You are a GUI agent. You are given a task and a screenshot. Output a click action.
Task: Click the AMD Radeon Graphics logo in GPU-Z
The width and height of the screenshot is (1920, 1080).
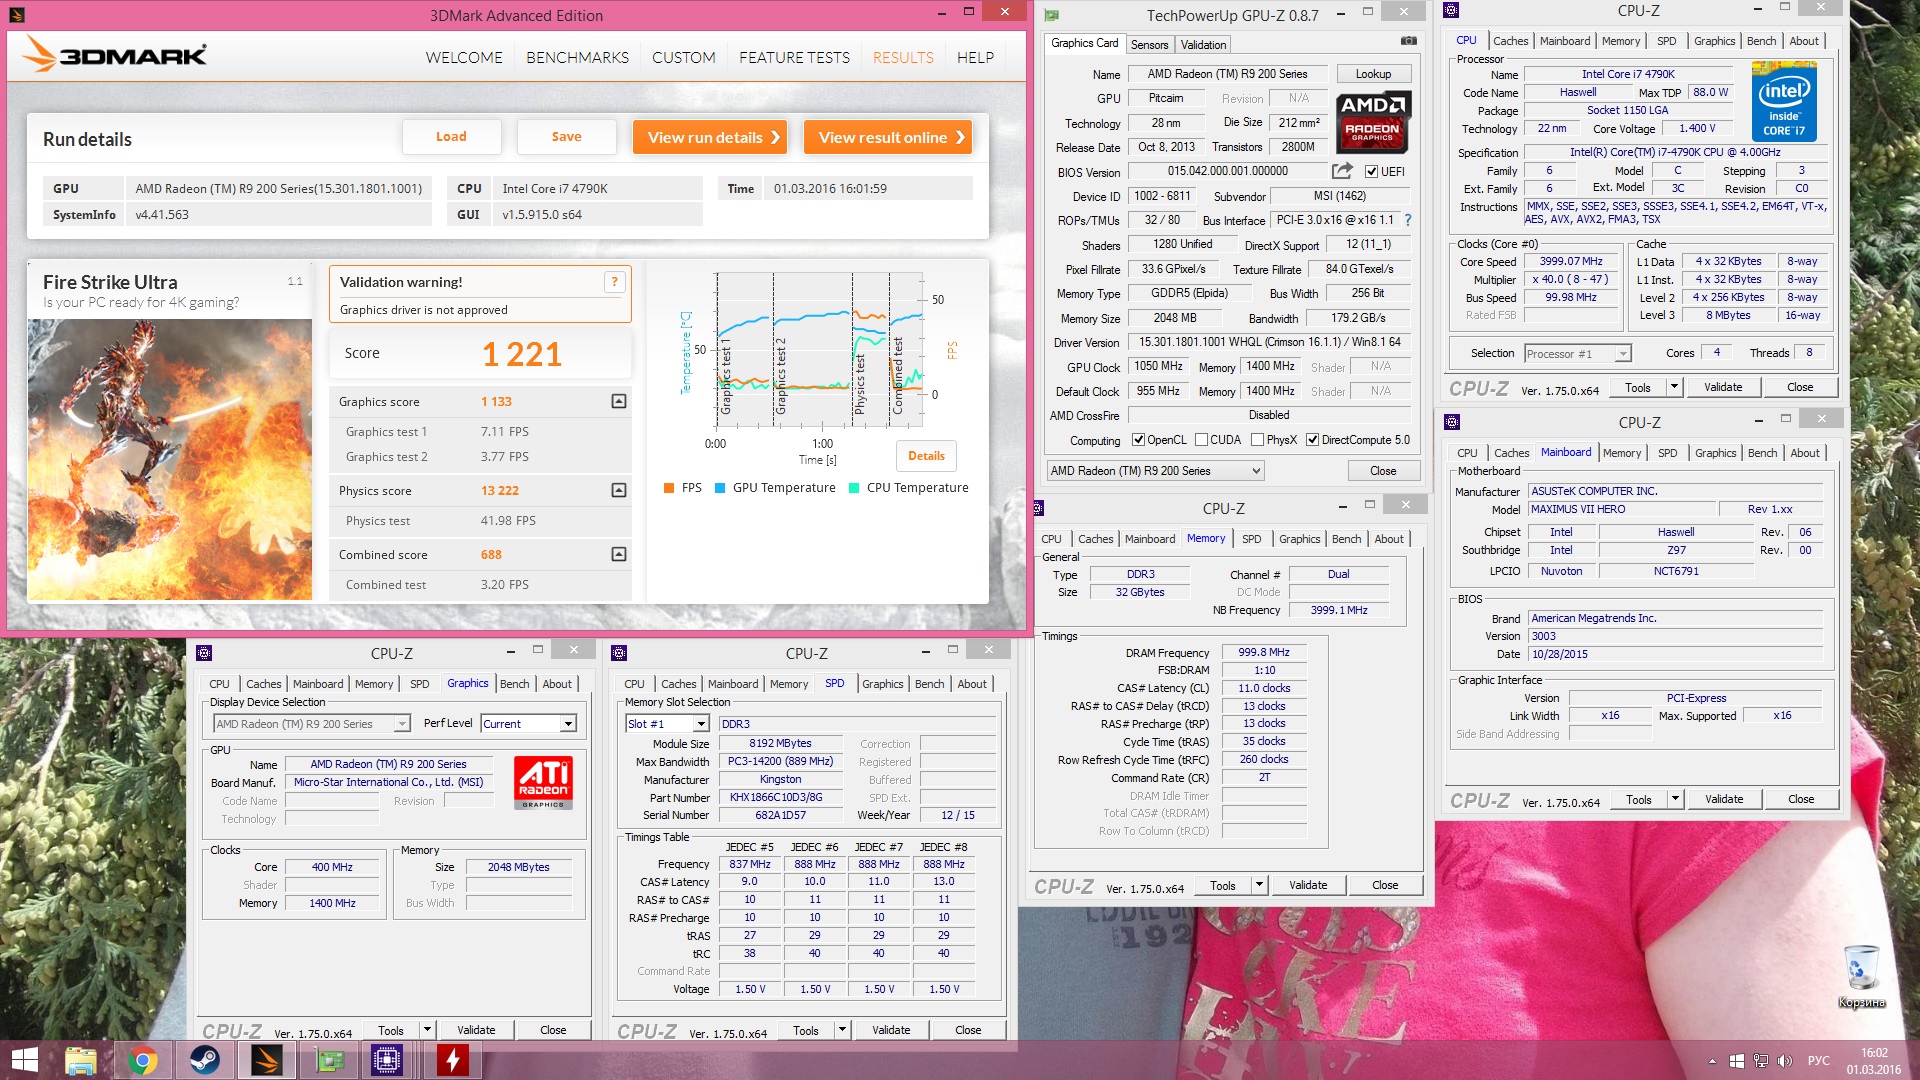pyautogui.click(x=1373, y=121)
